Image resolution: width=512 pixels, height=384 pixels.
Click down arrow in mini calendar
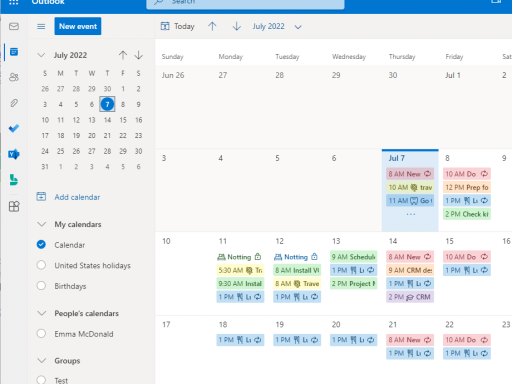[x=139, y=55]
